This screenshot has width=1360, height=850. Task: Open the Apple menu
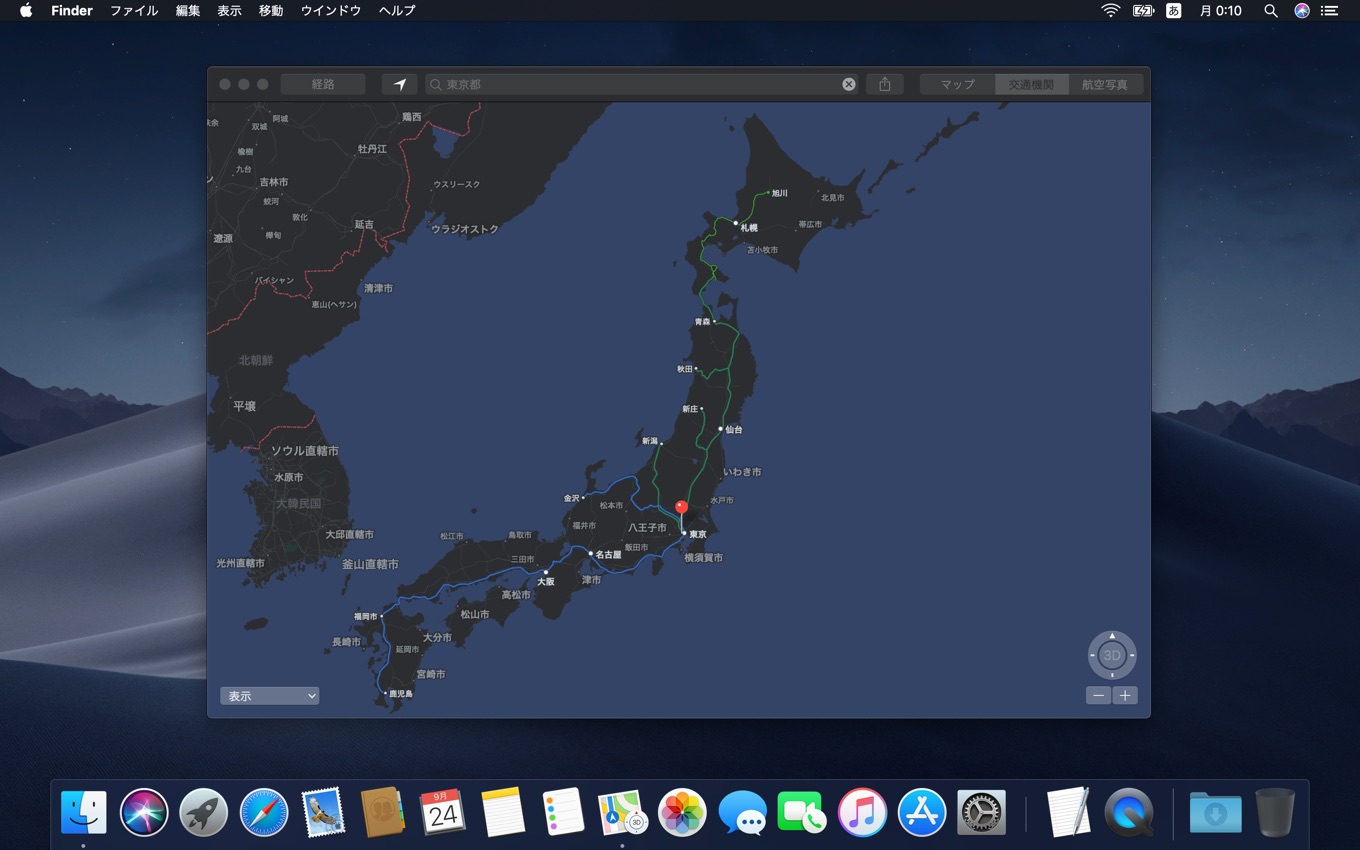click(x=26, y=11)
